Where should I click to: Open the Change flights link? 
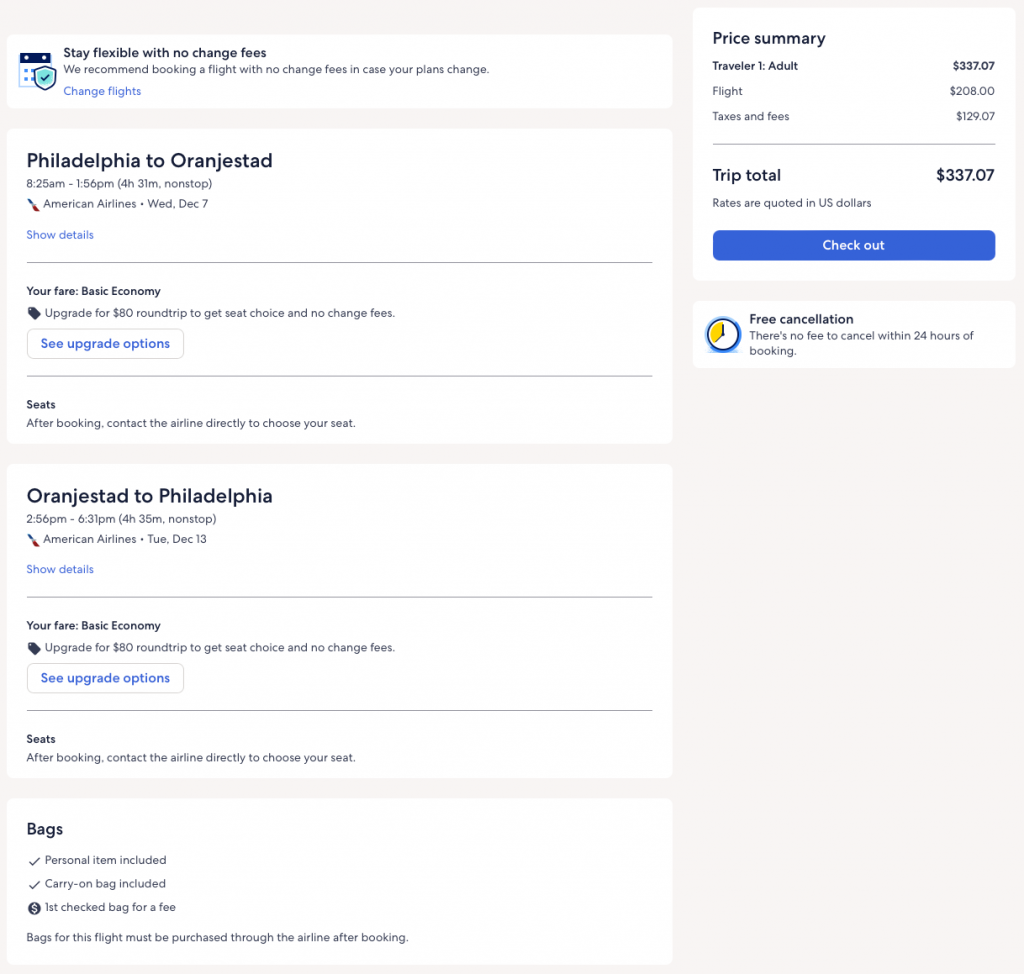(x=102, y=91)
